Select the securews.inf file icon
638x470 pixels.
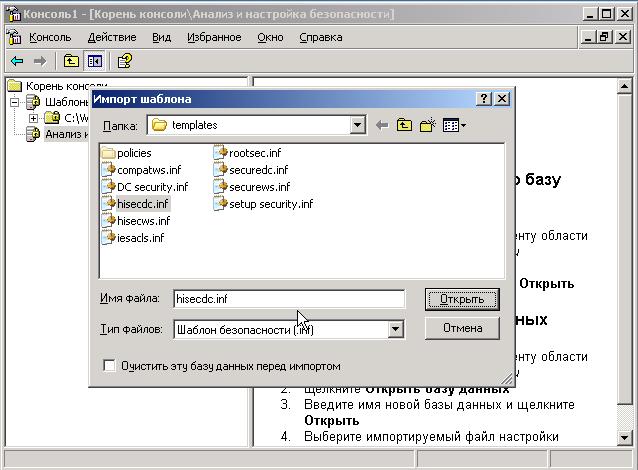coord(221,187)
